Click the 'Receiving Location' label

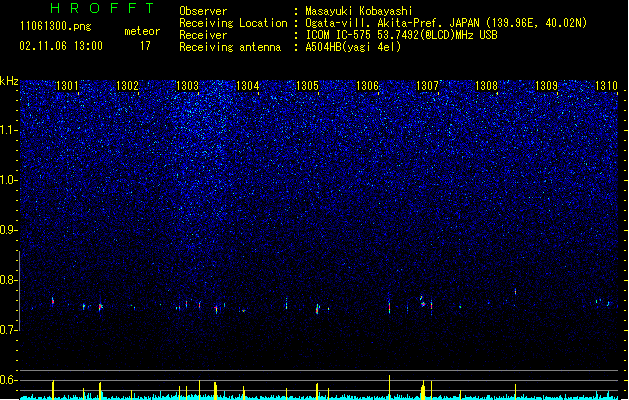click(x=233, y=23)
